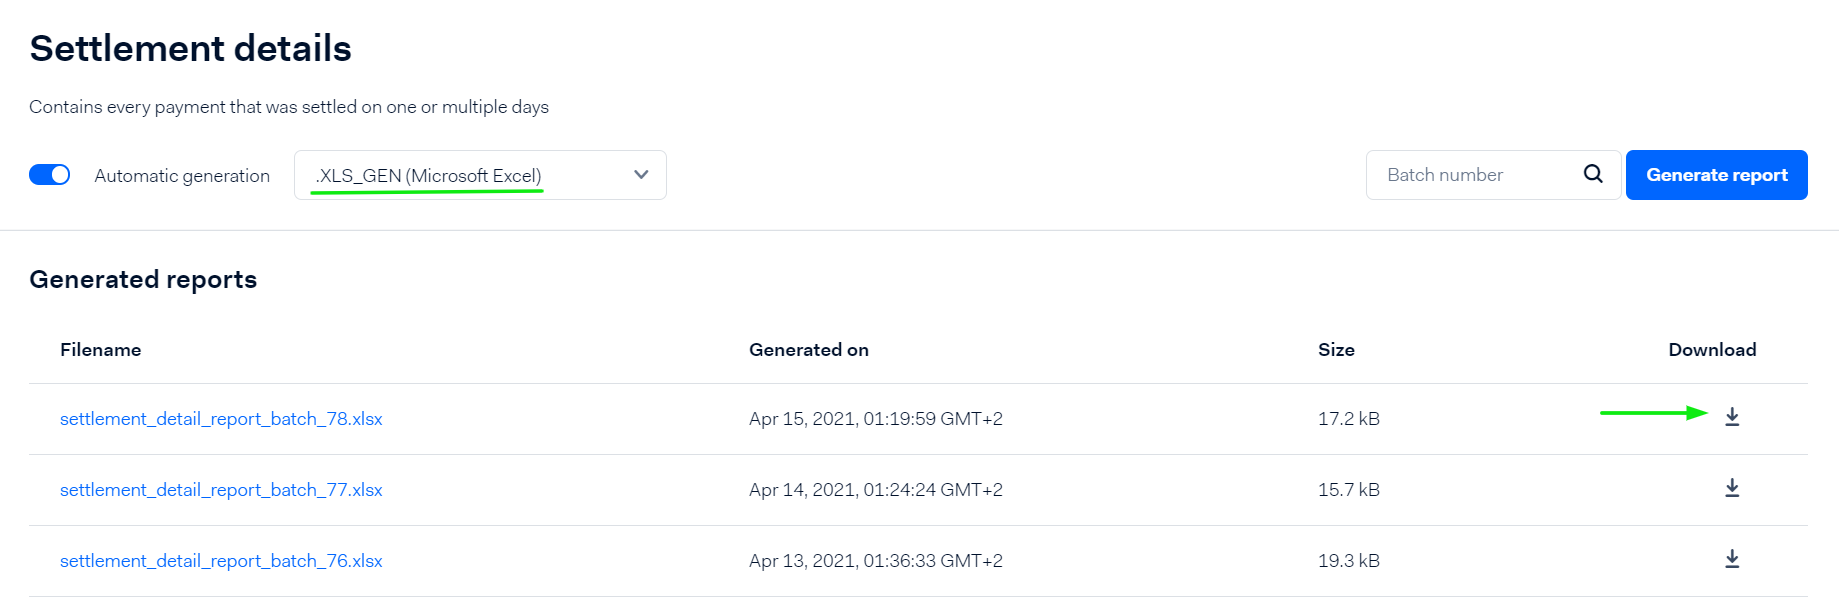1839x603 pixels.
Task: Click the Size column header
Action: (x=1336, y=350)
